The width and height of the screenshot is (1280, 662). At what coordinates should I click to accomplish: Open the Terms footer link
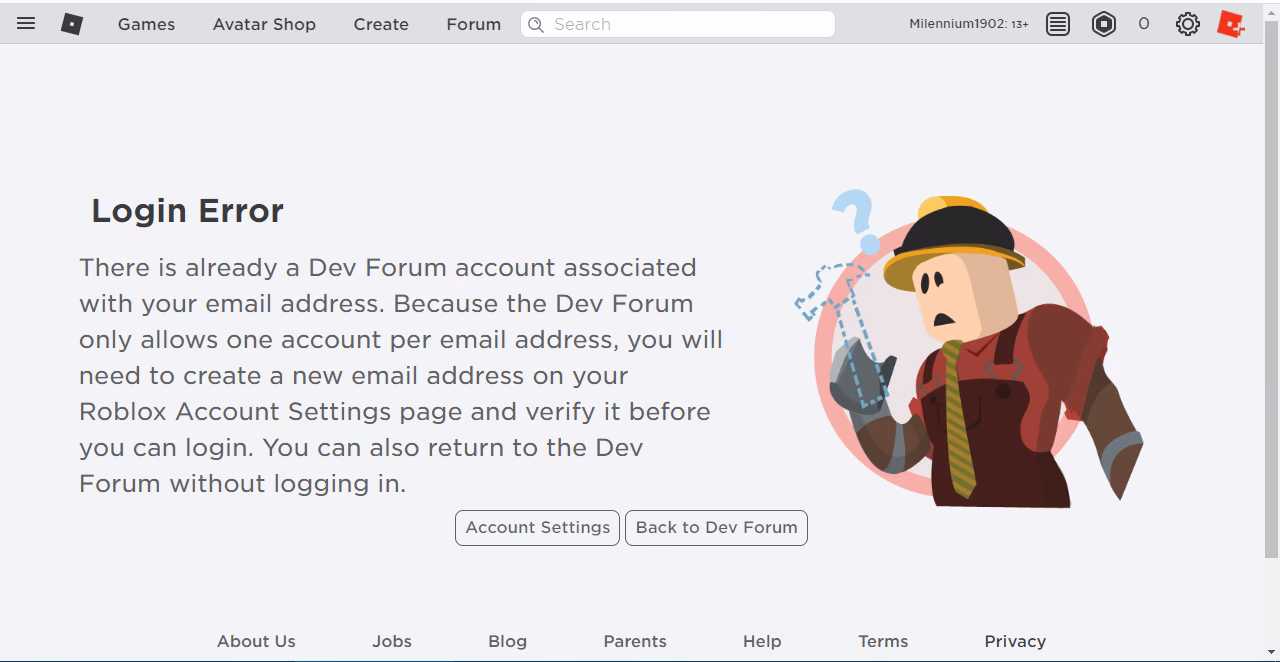click(x=883, y=641)
